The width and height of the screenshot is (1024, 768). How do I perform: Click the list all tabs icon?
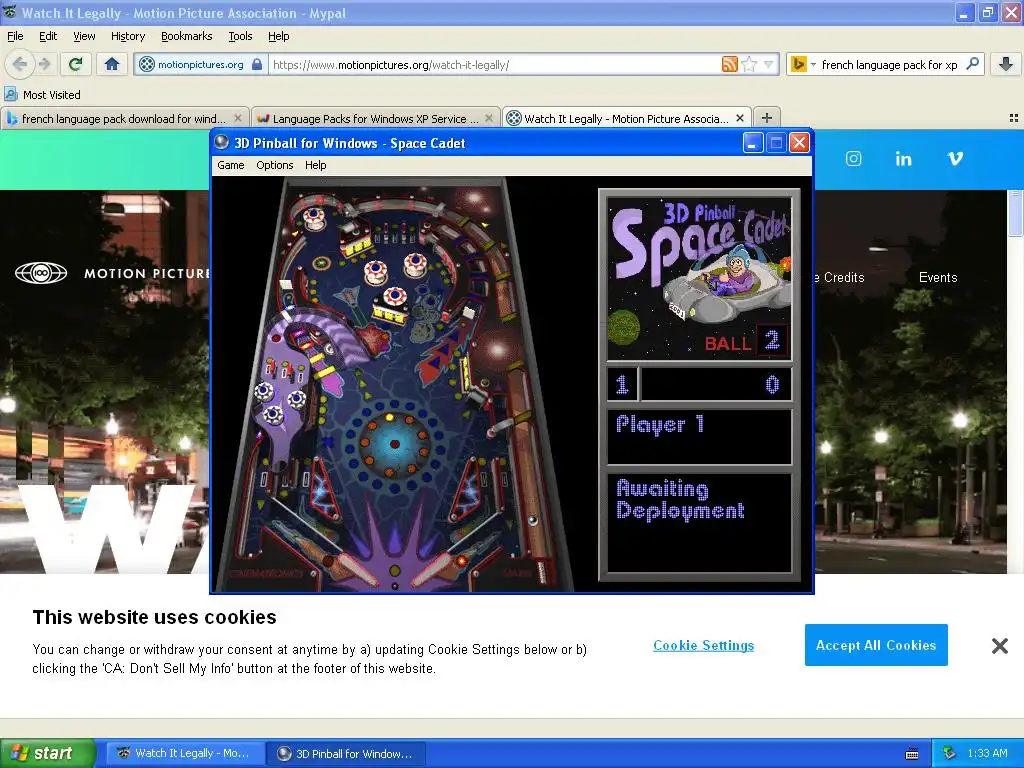coord(1014,118)
